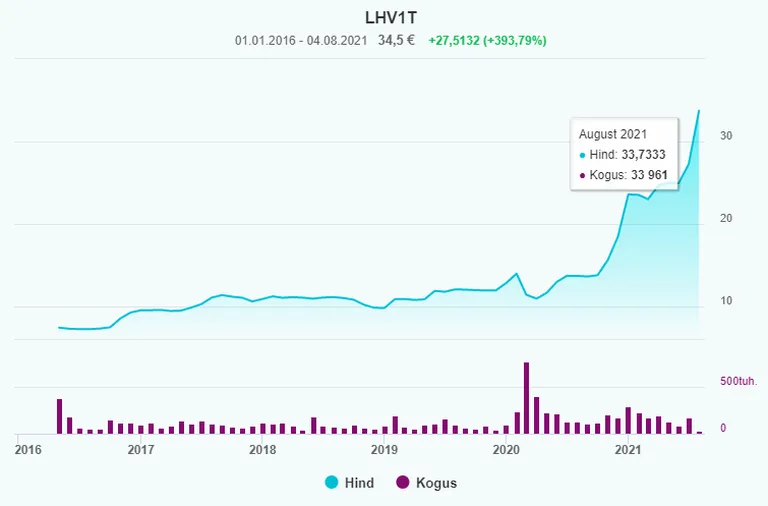Click the price axis label 30
The height and width of the screenshot is (506, 768).
coord(726,136)
